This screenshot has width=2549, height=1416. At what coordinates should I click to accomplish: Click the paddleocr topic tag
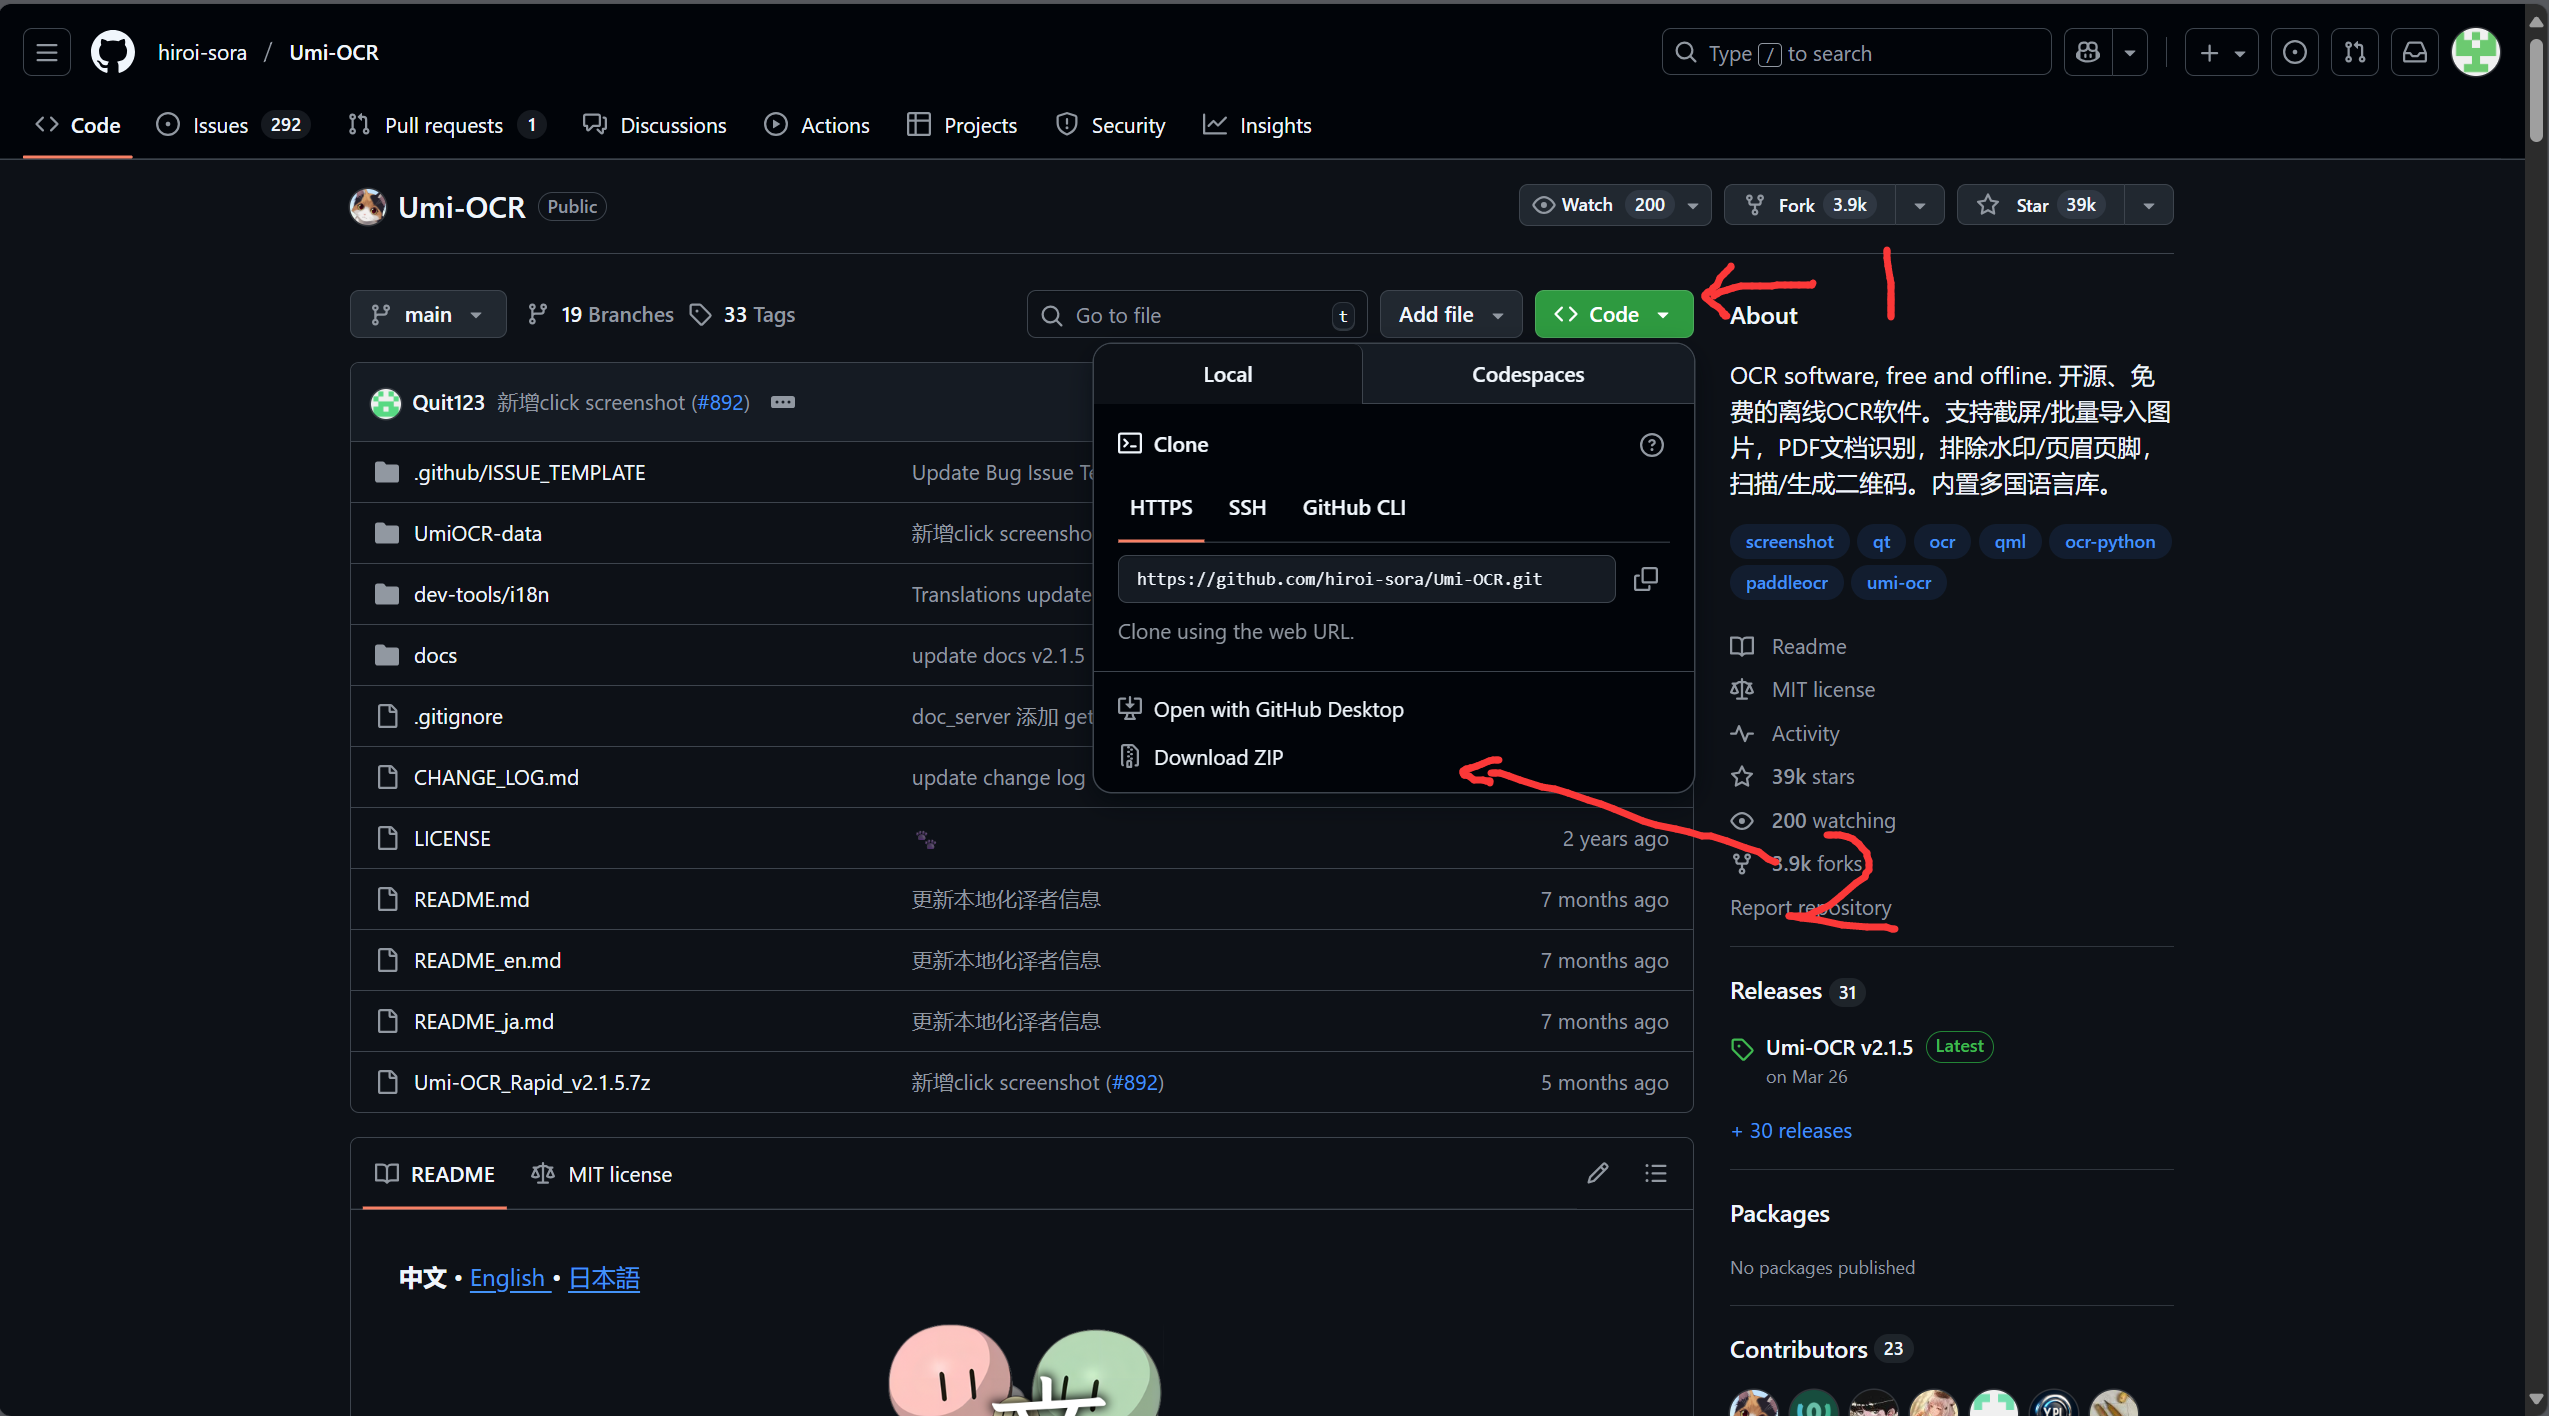1786,583
